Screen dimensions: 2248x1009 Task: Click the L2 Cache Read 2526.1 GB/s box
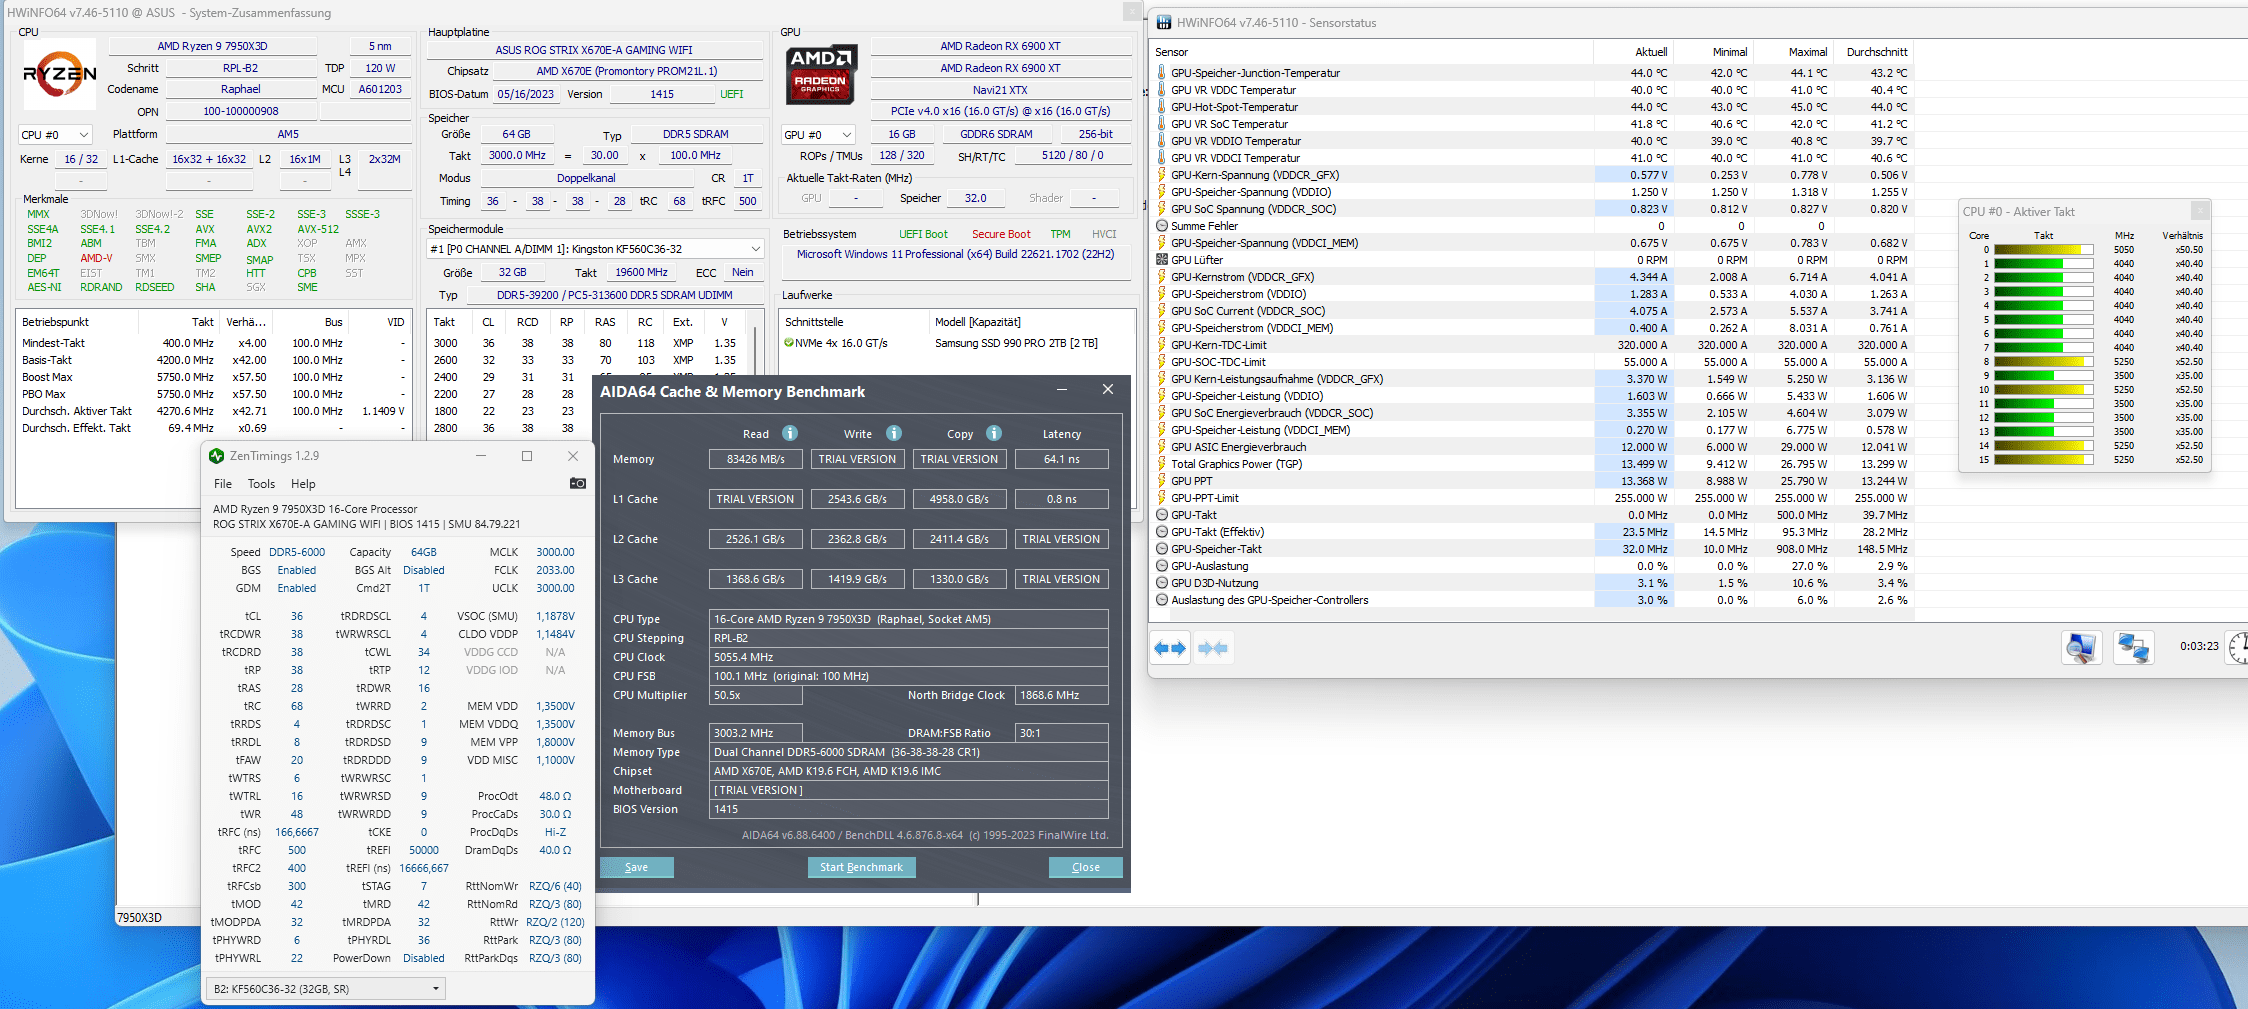756,539
